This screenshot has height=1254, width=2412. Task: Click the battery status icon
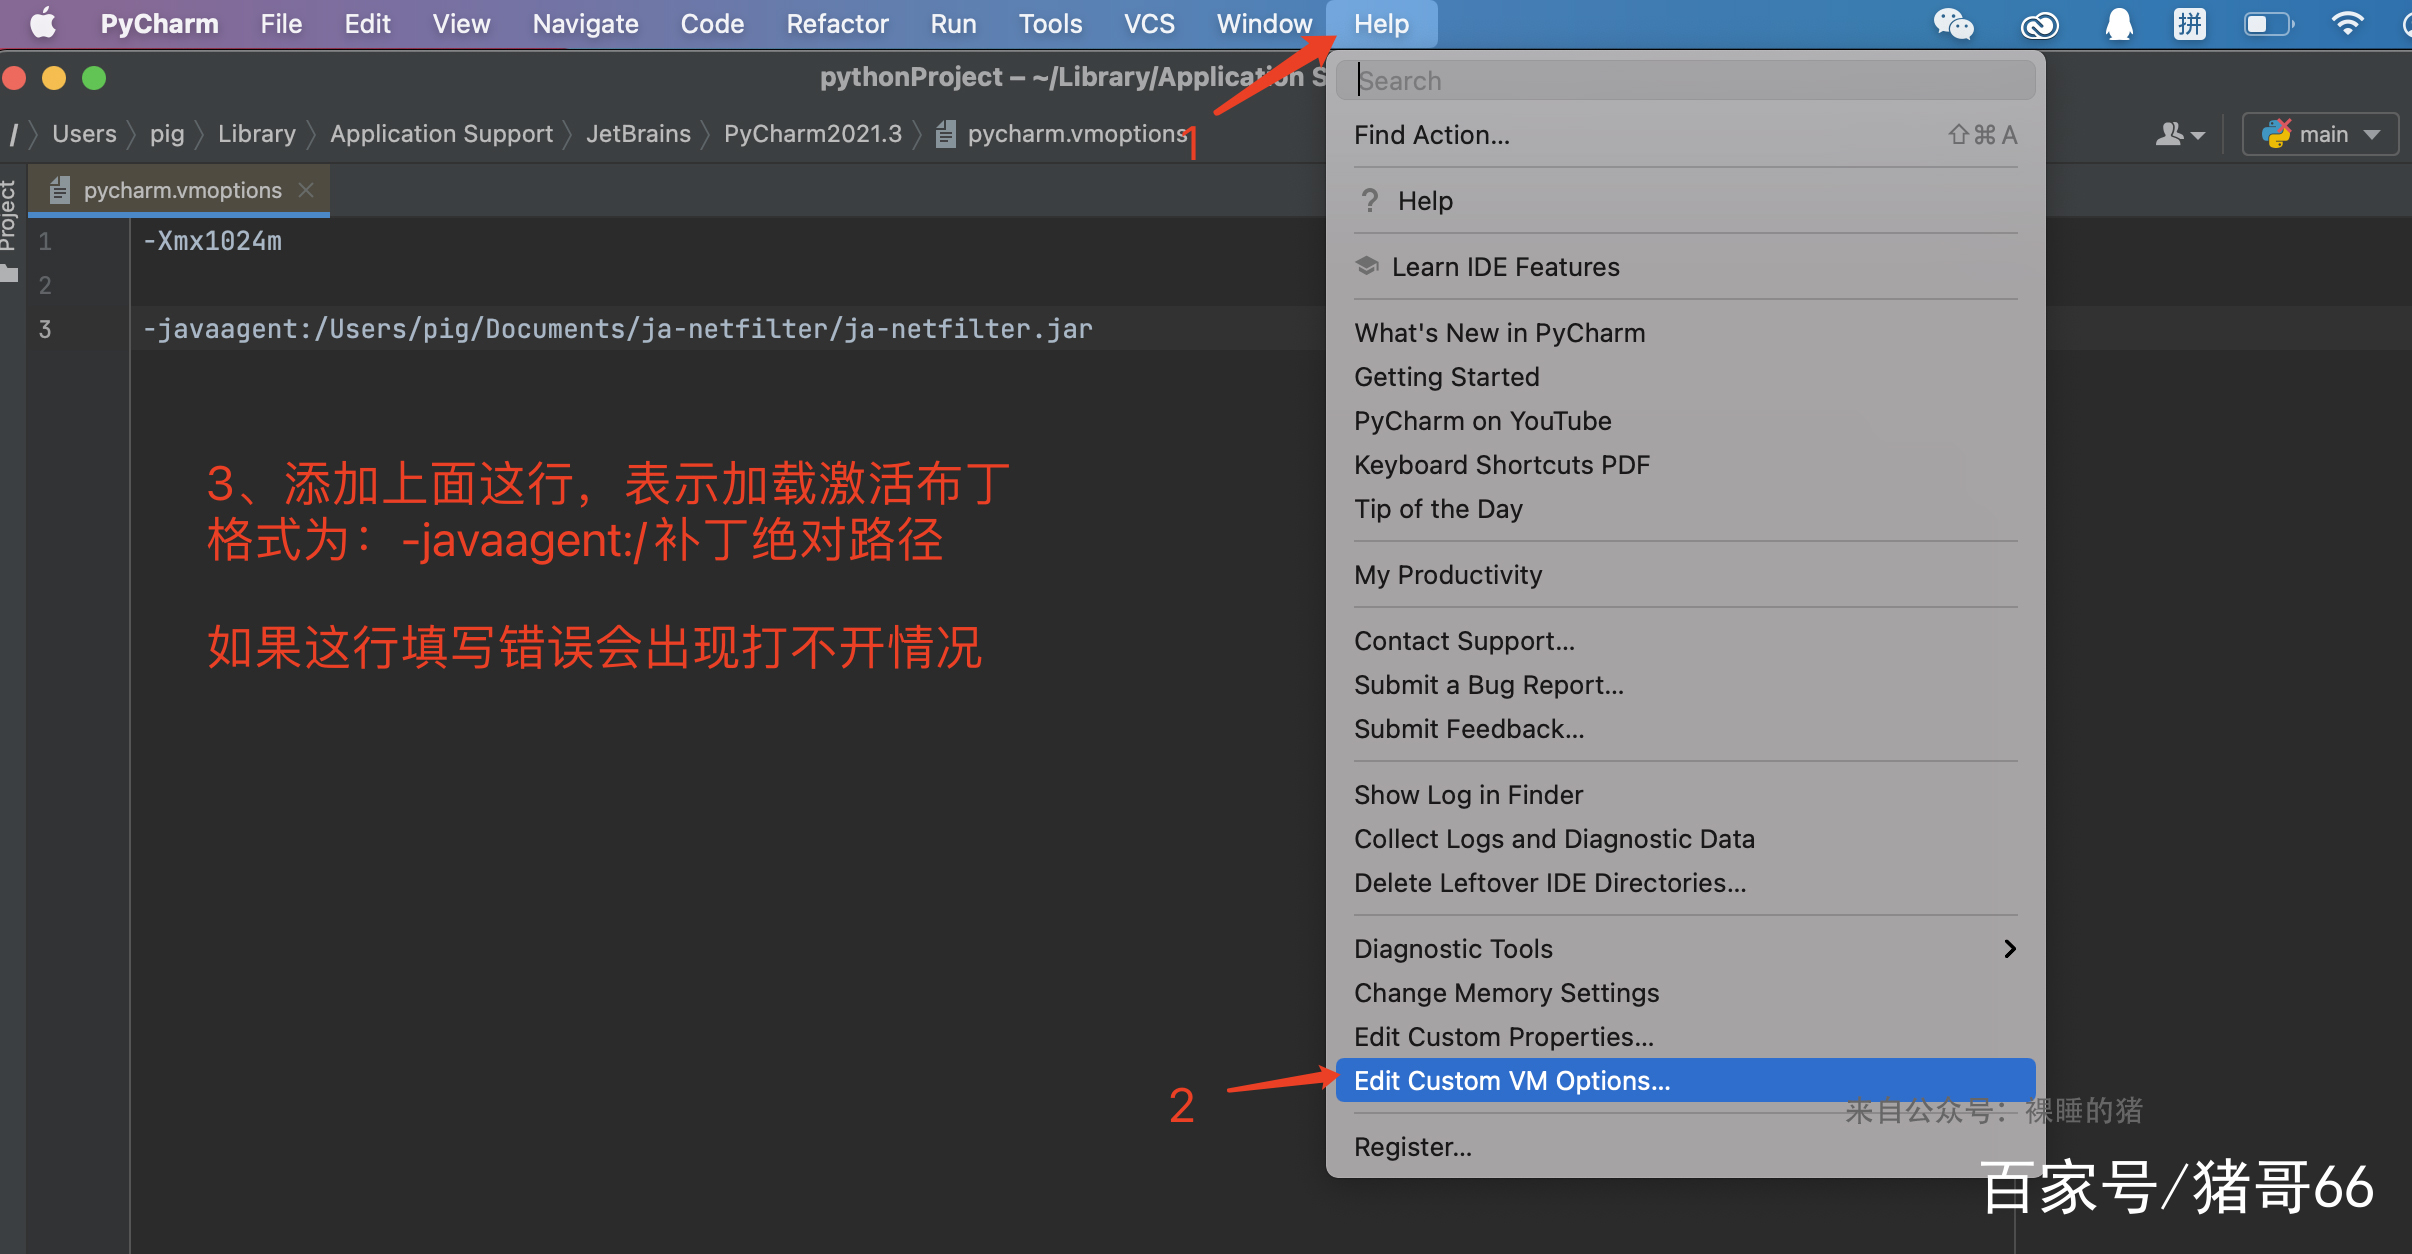pos(2269,23)
